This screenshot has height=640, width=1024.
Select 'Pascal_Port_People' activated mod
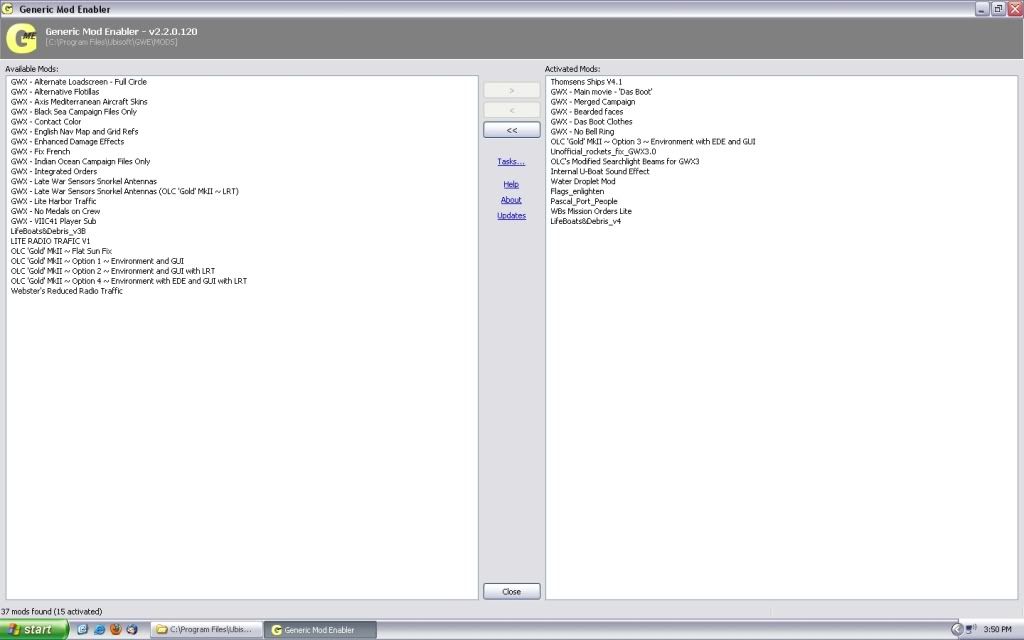(584, 201)
